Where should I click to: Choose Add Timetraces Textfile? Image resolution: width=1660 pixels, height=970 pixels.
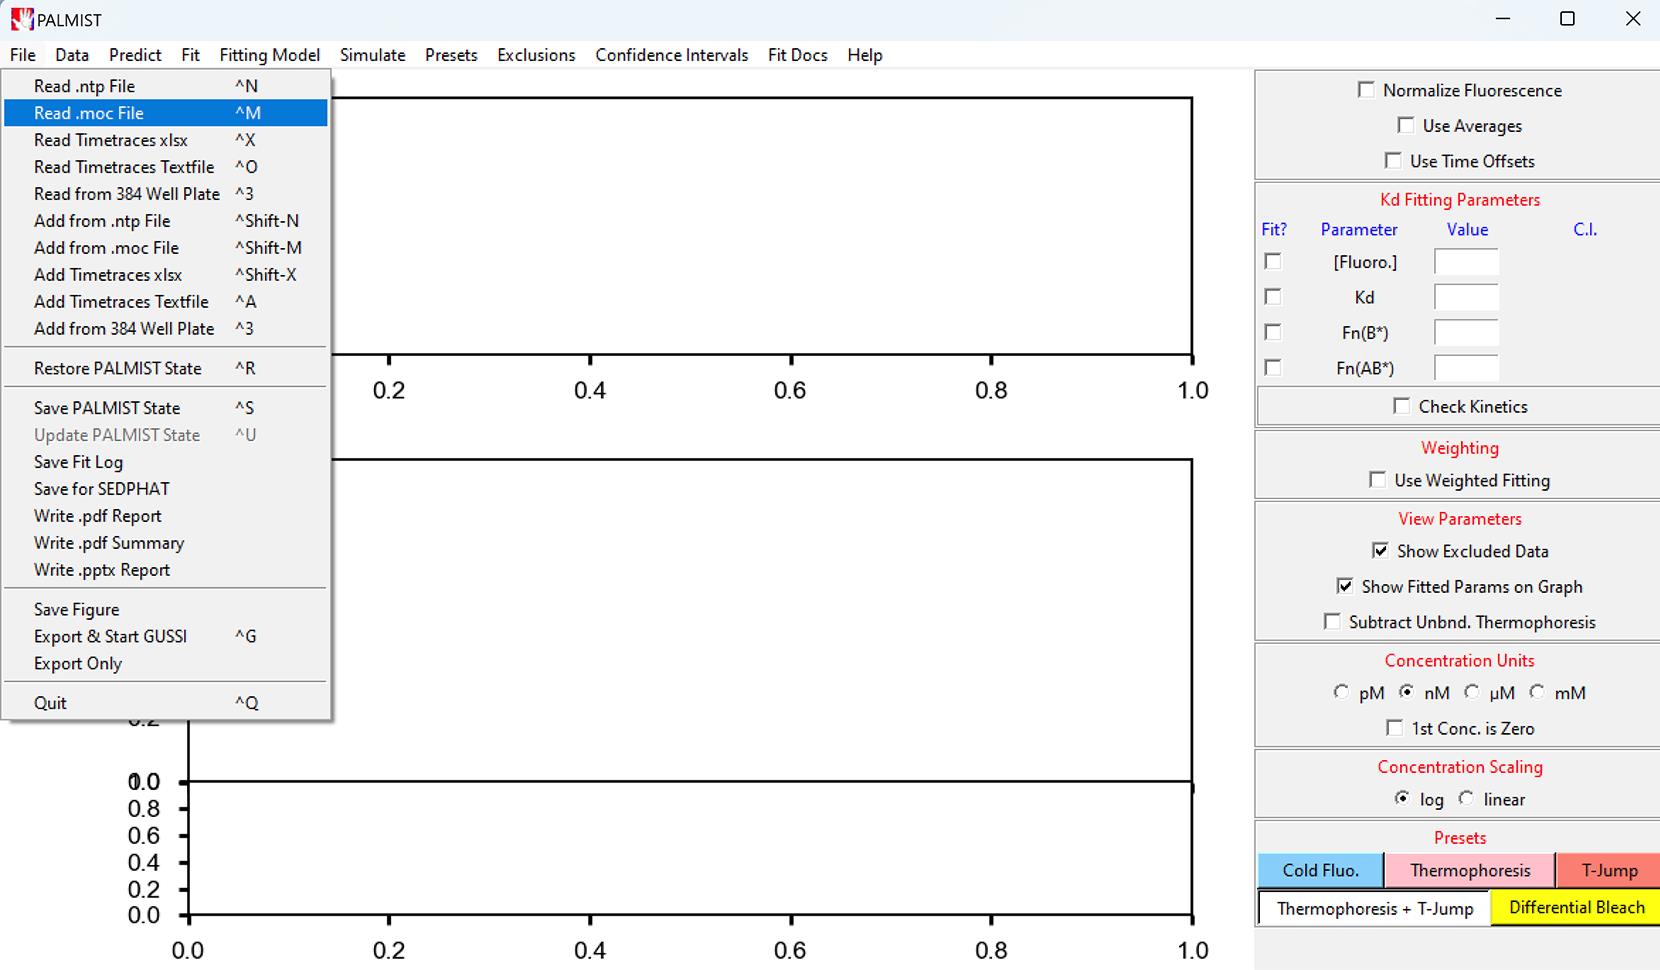(165, 302)
